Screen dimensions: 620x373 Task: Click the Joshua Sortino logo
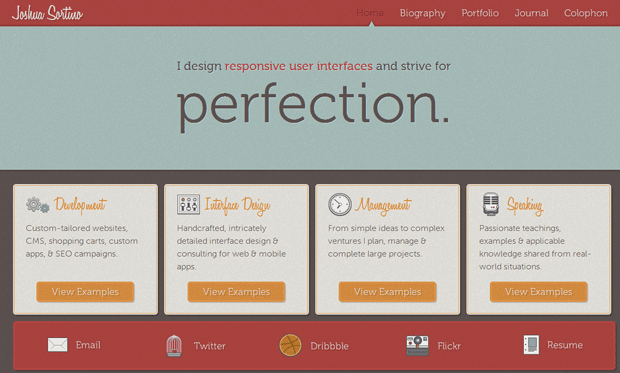click(47, 13)
